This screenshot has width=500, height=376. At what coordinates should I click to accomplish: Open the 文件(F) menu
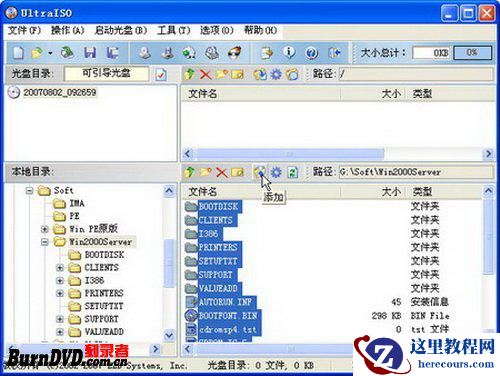click(x=25, y=30)
